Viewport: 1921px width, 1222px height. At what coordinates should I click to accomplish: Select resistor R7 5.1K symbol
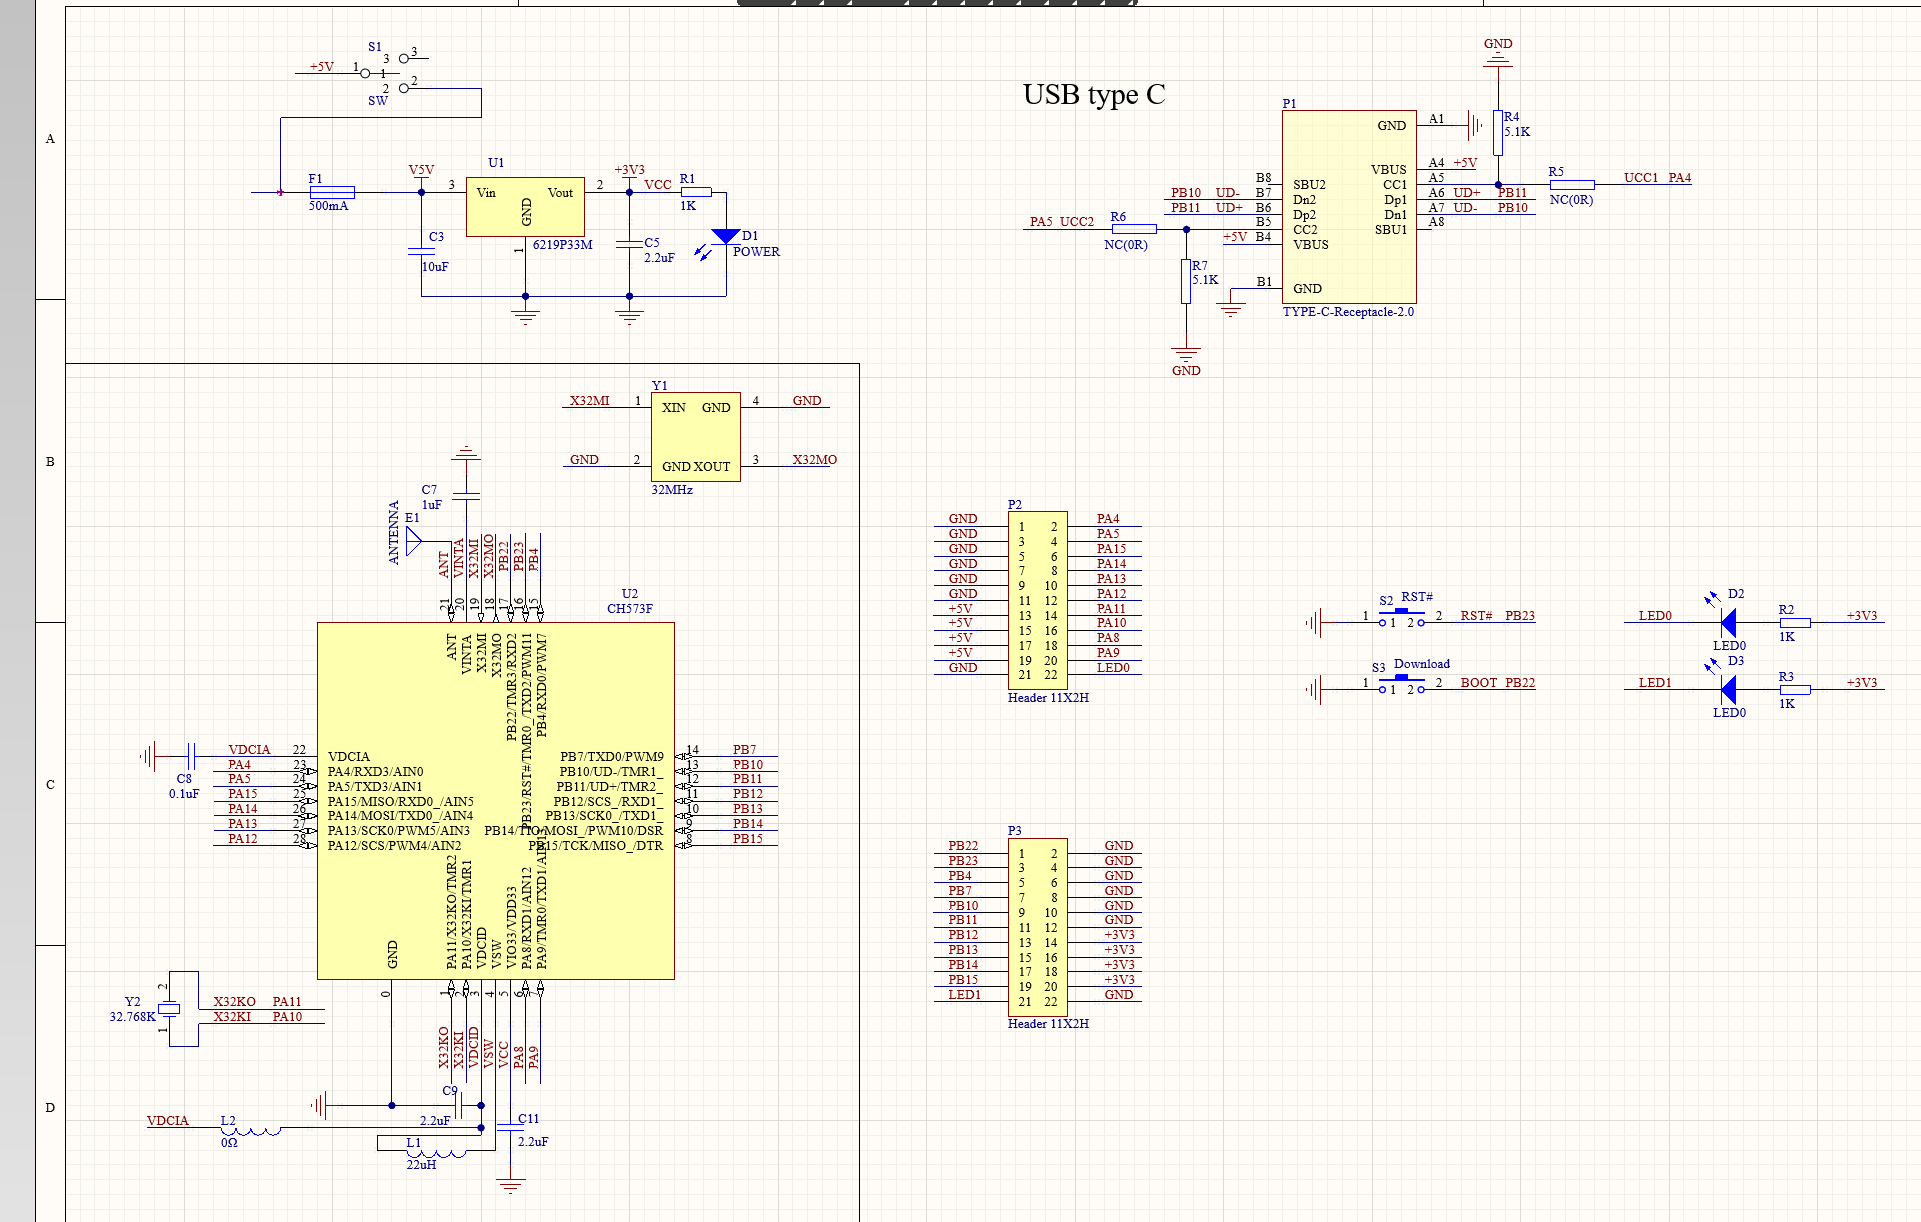point(1186,281)
